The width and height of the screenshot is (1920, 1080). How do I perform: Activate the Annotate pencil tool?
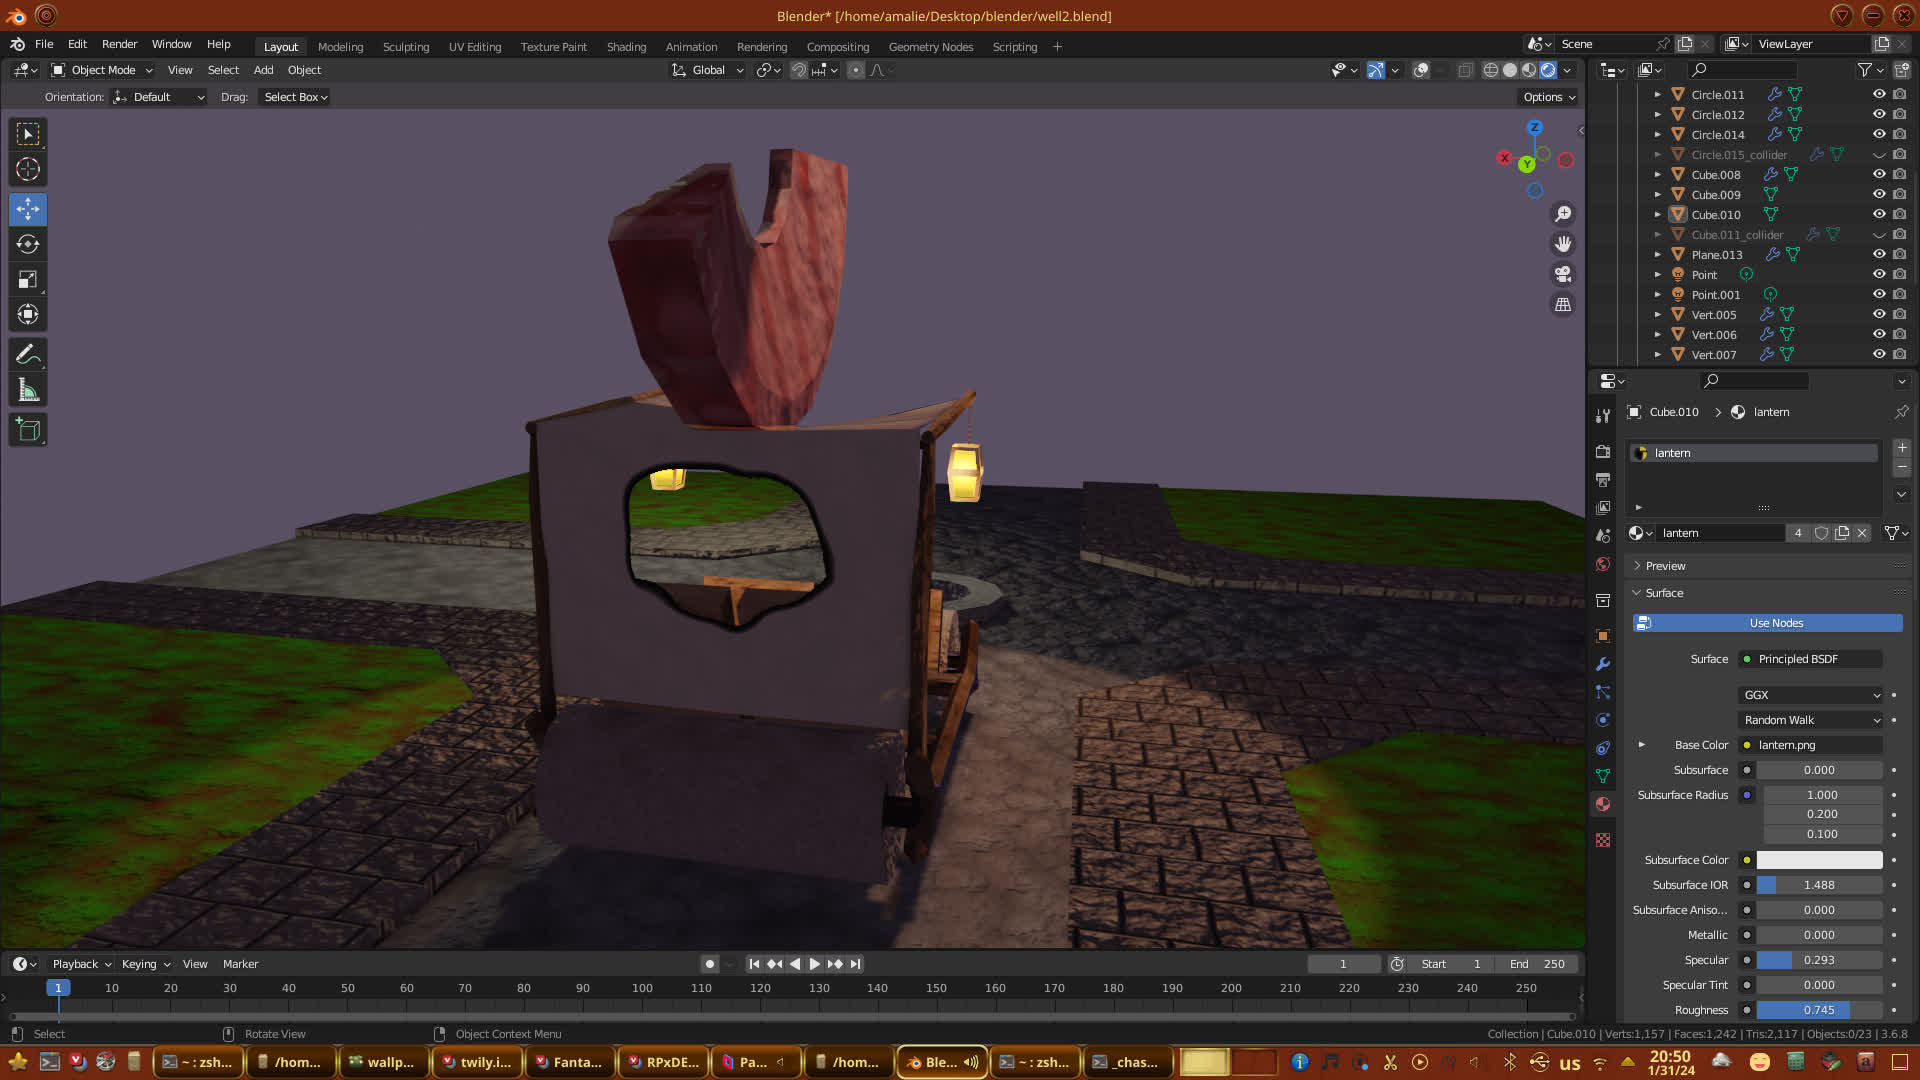(x=28, y=355)
